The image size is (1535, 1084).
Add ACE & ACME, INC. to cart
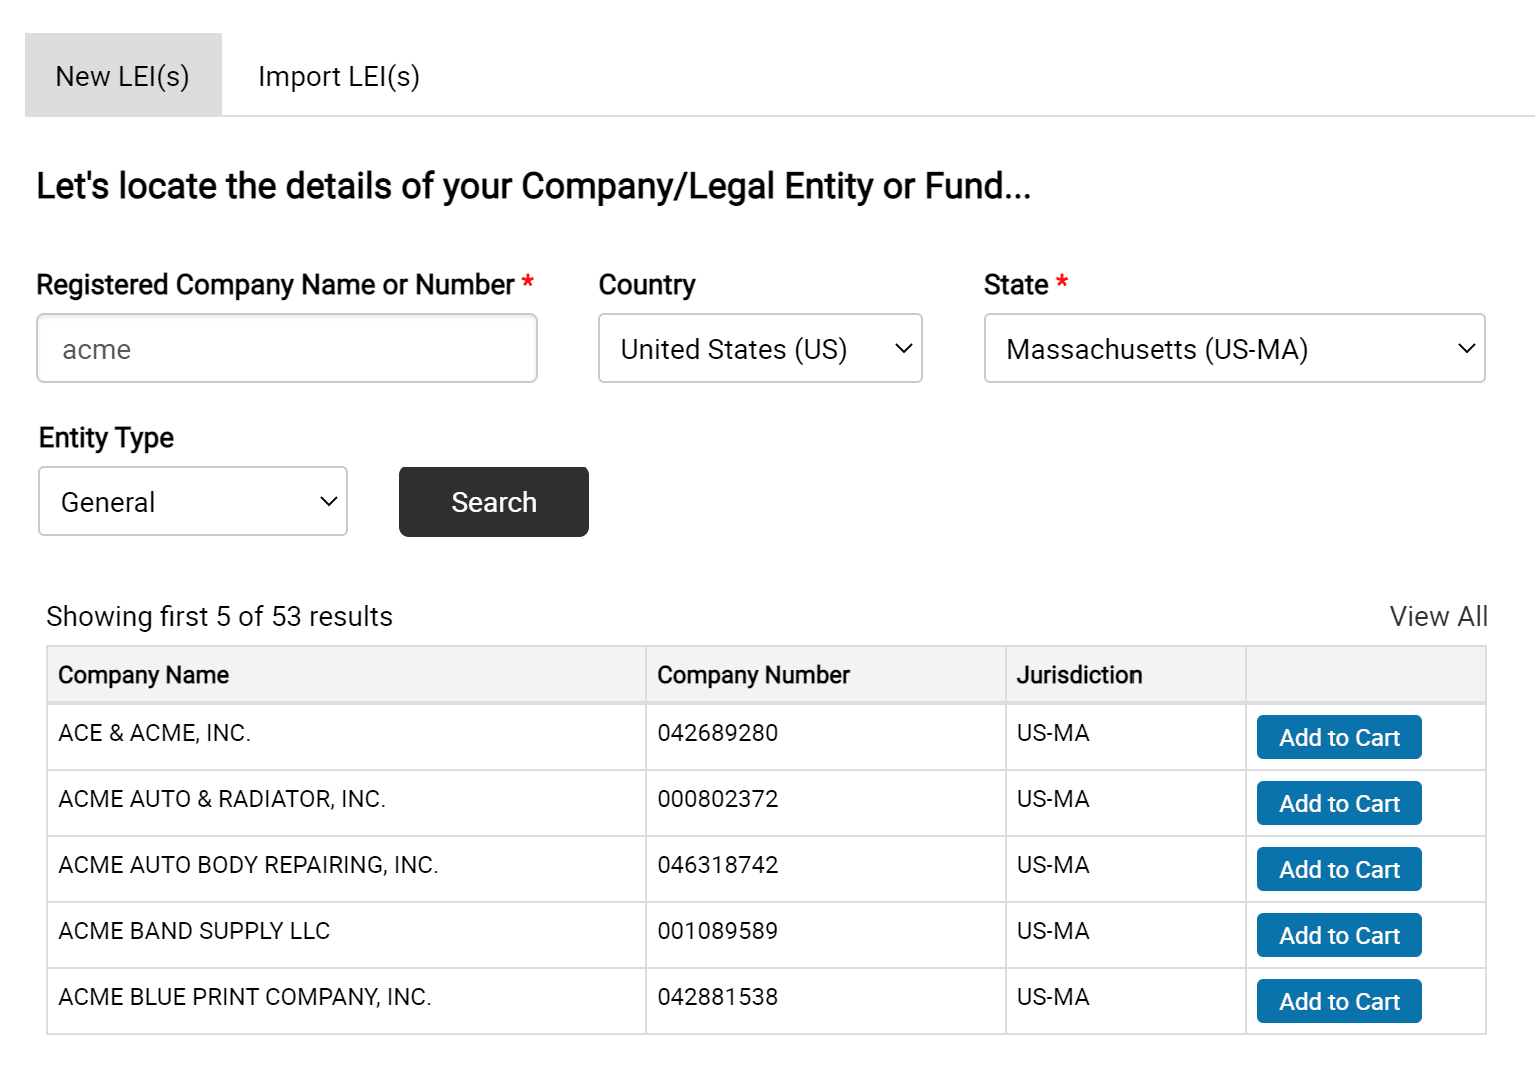1338,737
